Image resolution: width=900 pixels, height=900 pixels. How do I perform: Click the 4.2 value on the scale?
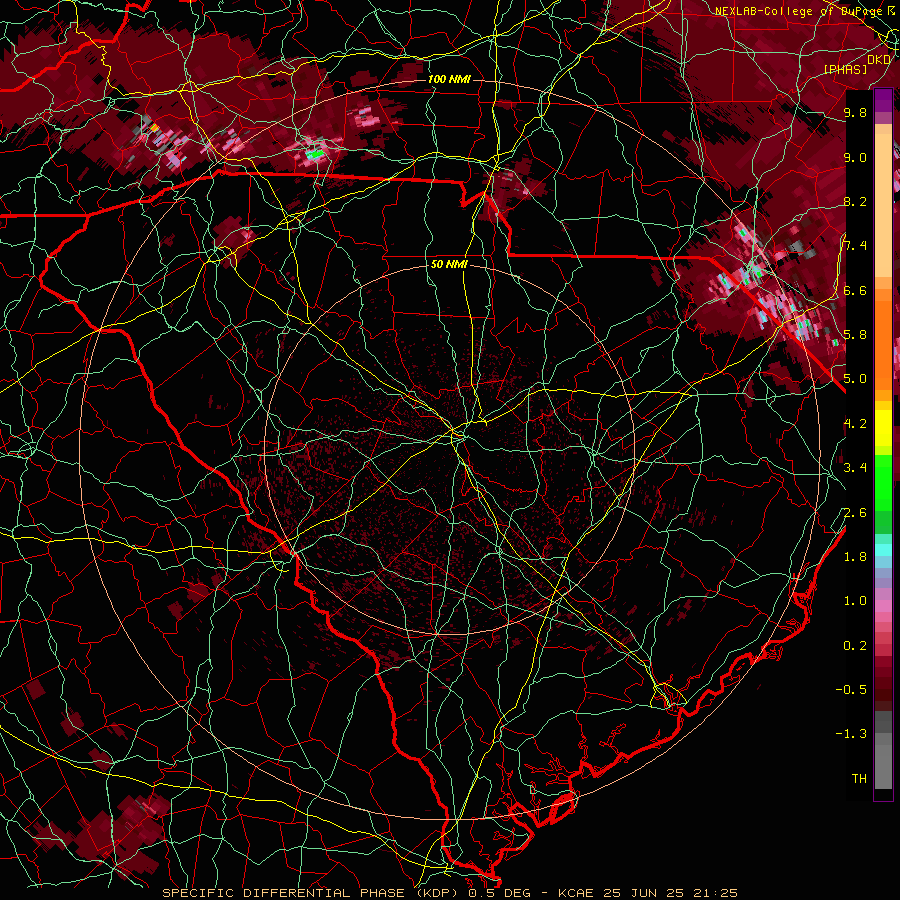tap(855, 424)
